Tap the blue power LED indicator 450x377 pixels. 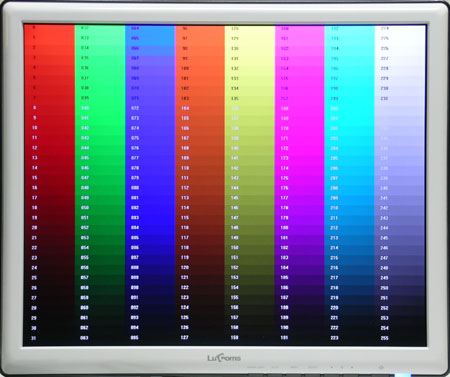tap(403, 375)
